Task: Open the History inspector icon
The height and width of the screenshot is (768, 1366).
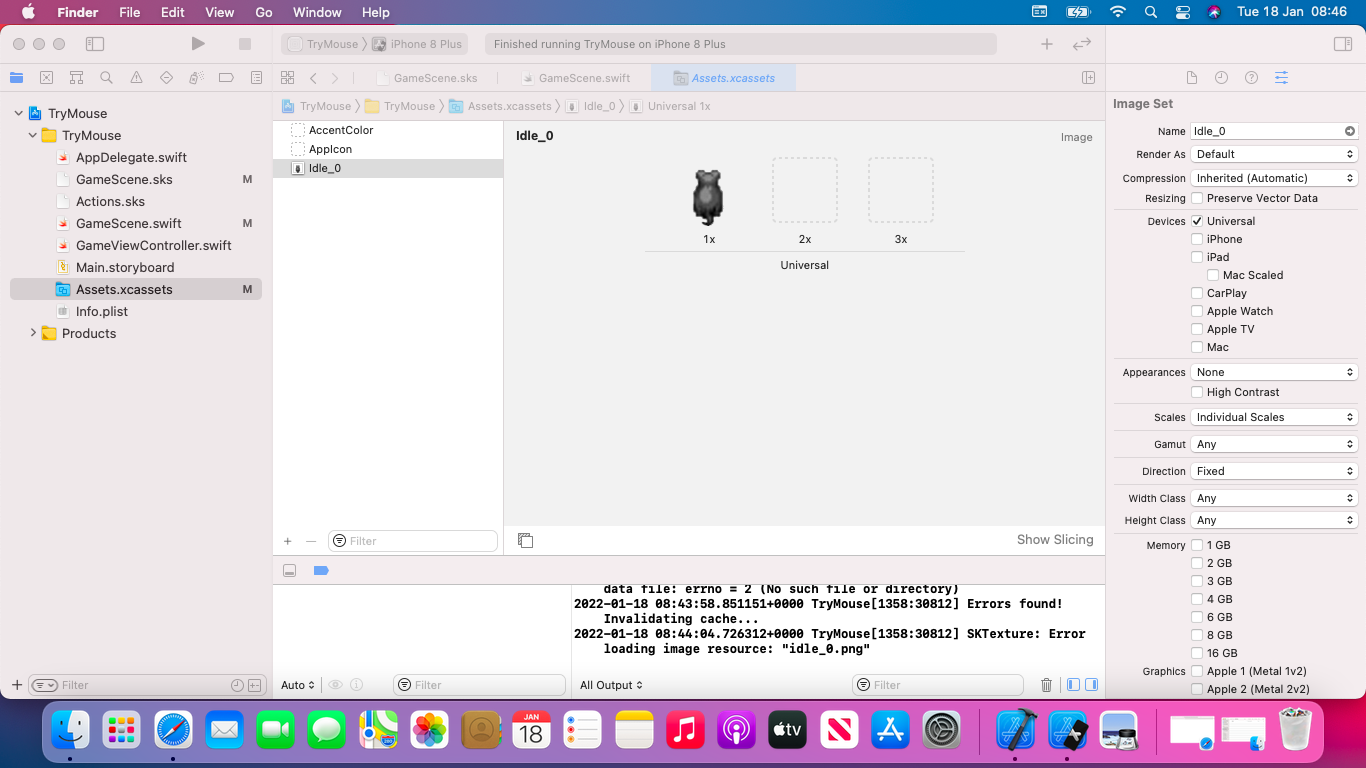Action: pos(1221,78)
